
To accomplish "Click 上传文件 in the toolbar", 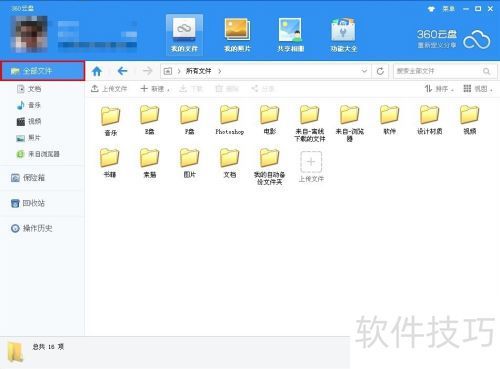I will [x=109, y=89].
